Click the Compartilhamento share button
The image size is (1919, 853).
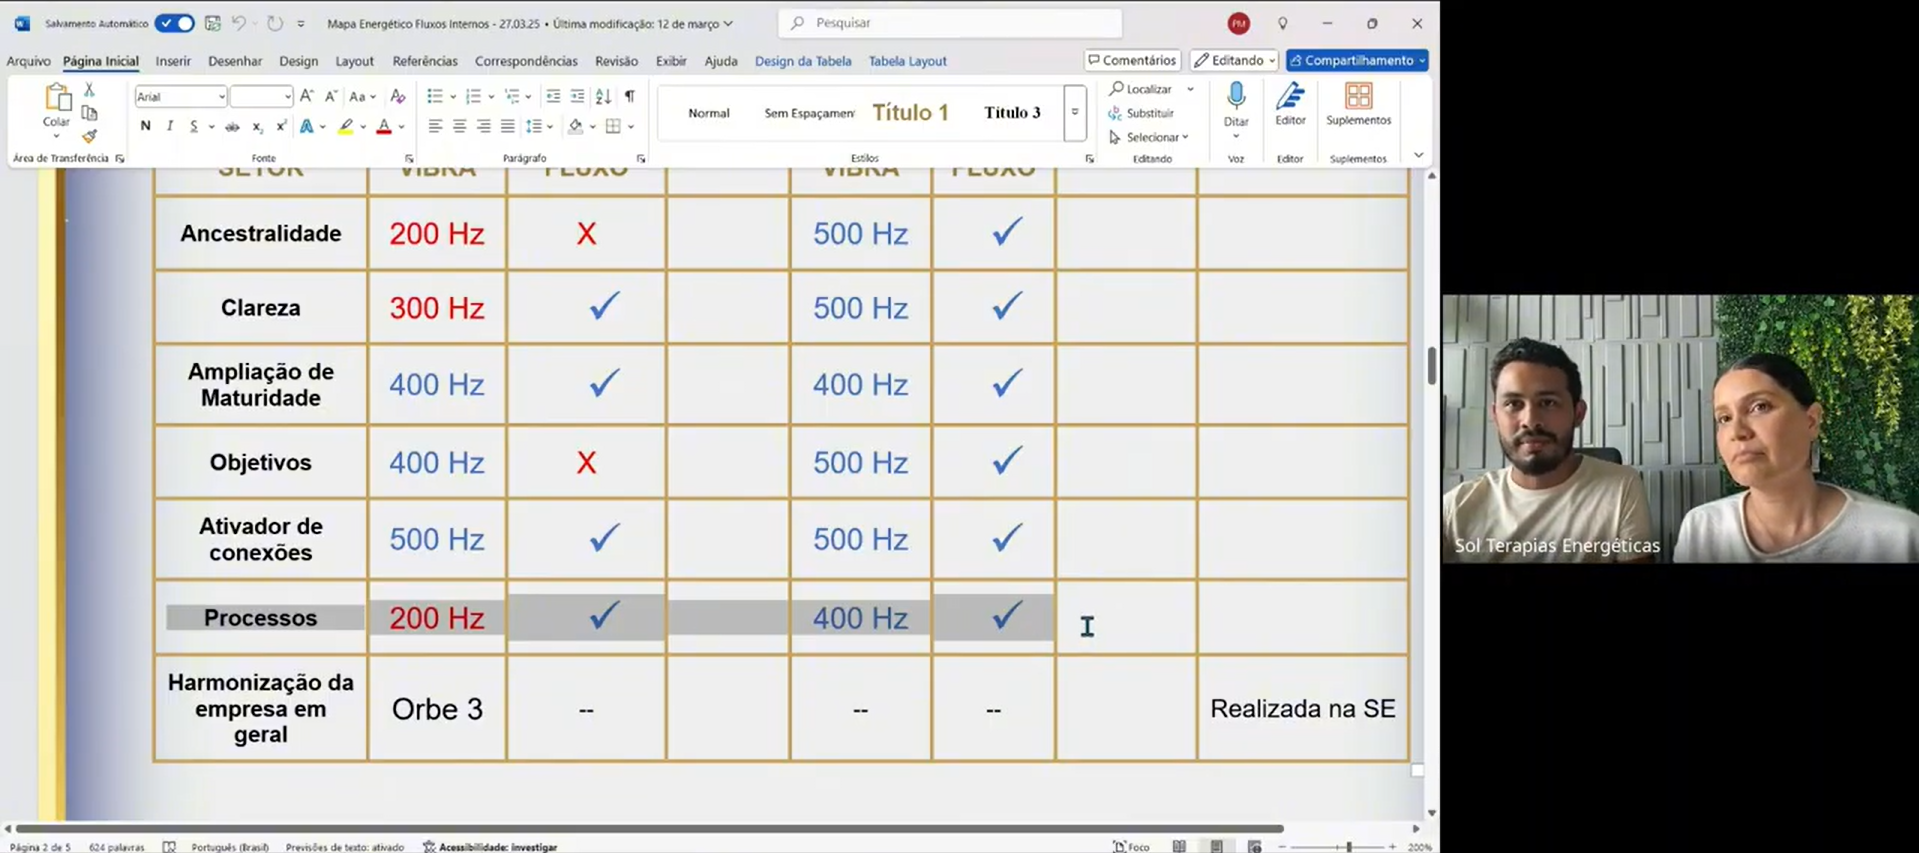1356,60
